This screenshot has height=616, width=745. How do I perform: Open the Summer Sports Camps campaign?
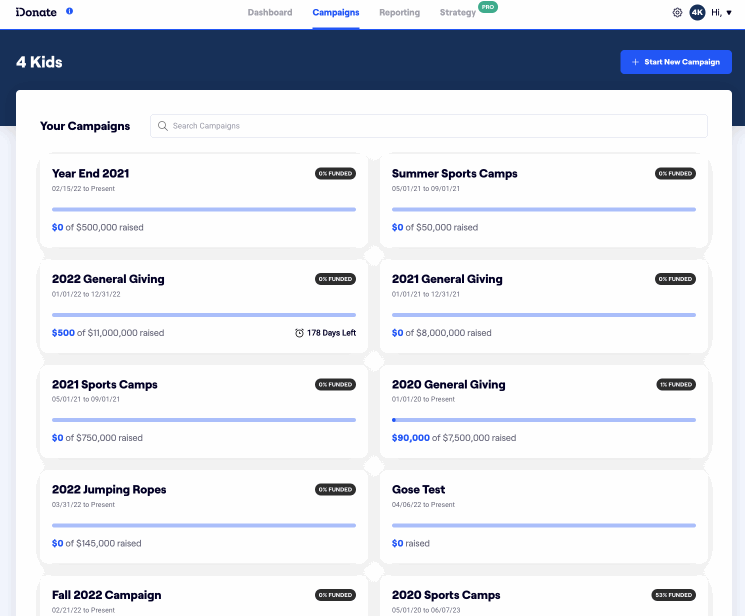tap(544, 200)
